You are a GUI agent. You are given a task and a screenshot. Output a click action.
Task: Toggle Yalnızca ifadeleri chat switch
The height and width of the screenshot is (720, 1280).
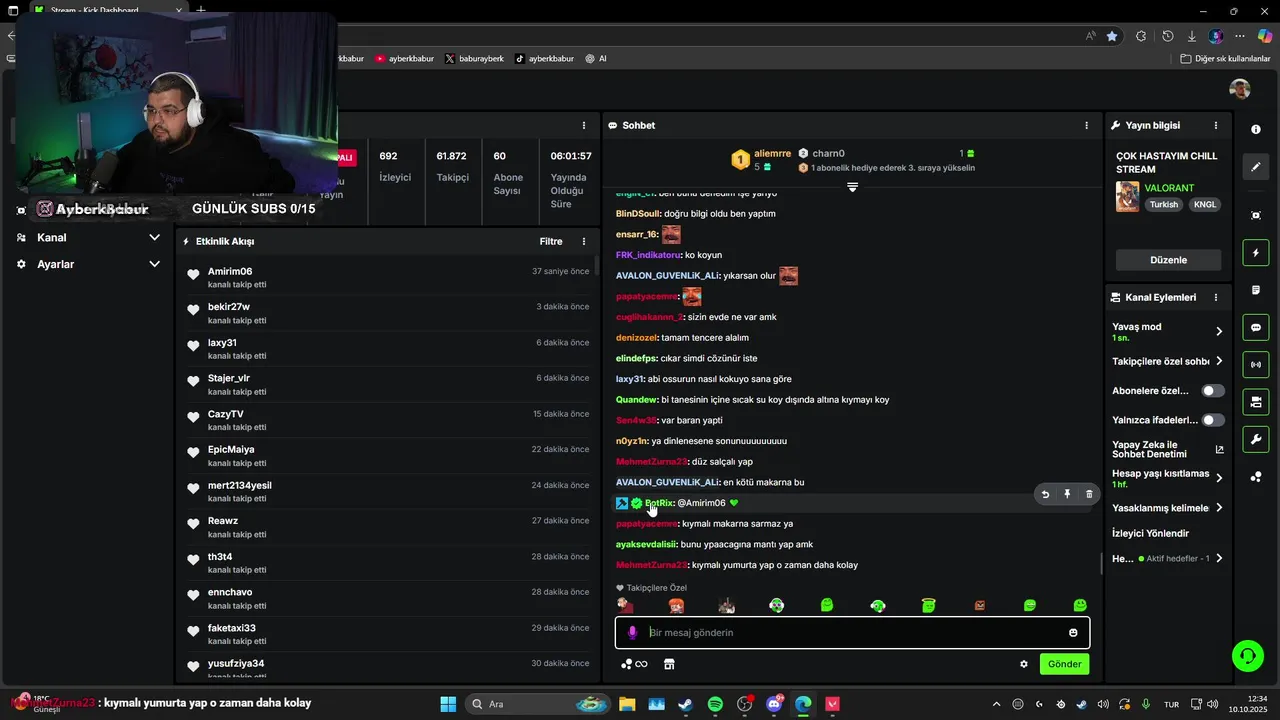[x=1213, y=420]
